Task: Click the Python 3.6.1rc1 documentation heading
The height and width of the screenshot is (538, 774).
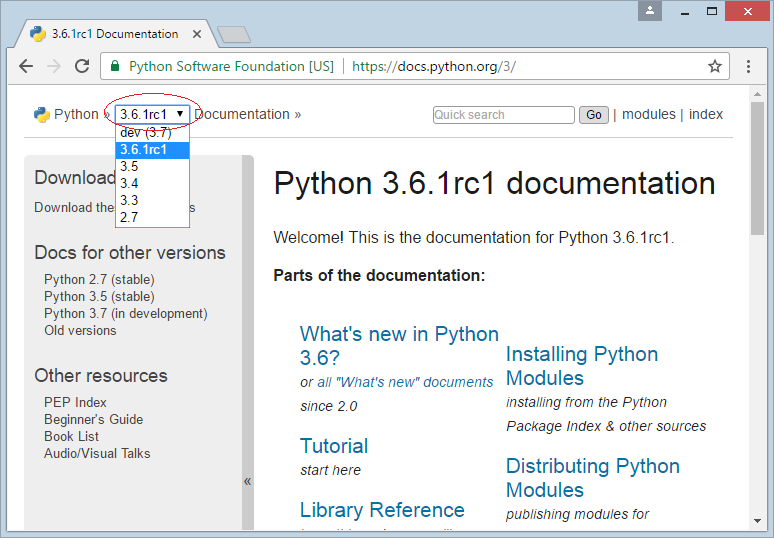Action: (x=494, y=183)
